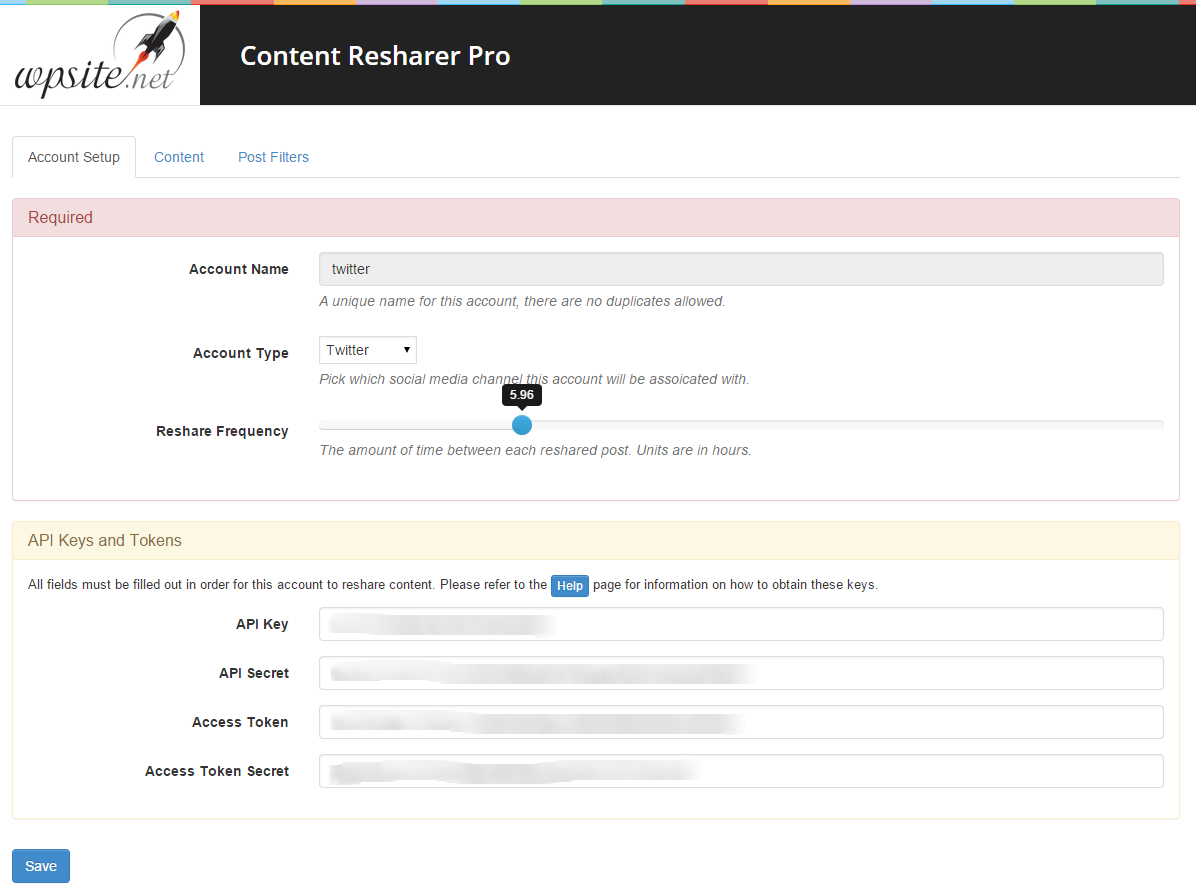The image size is (1196, 890).
Task: Click the 5.96 slider value tooltip
Action: pos(522,395)
